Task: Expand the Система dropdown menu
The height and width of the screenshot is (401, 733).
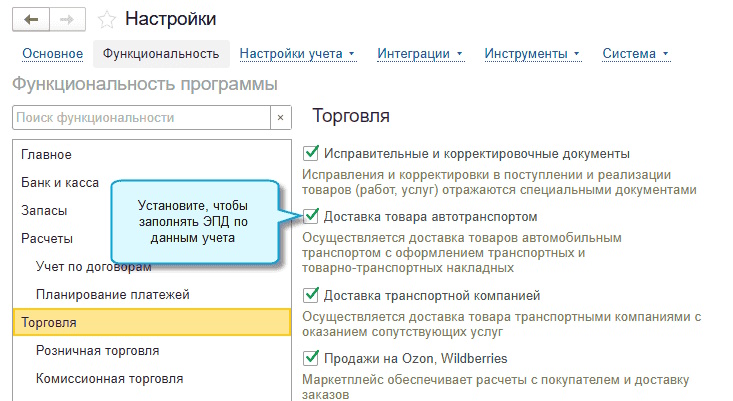Action: click(x=636, y=54)
